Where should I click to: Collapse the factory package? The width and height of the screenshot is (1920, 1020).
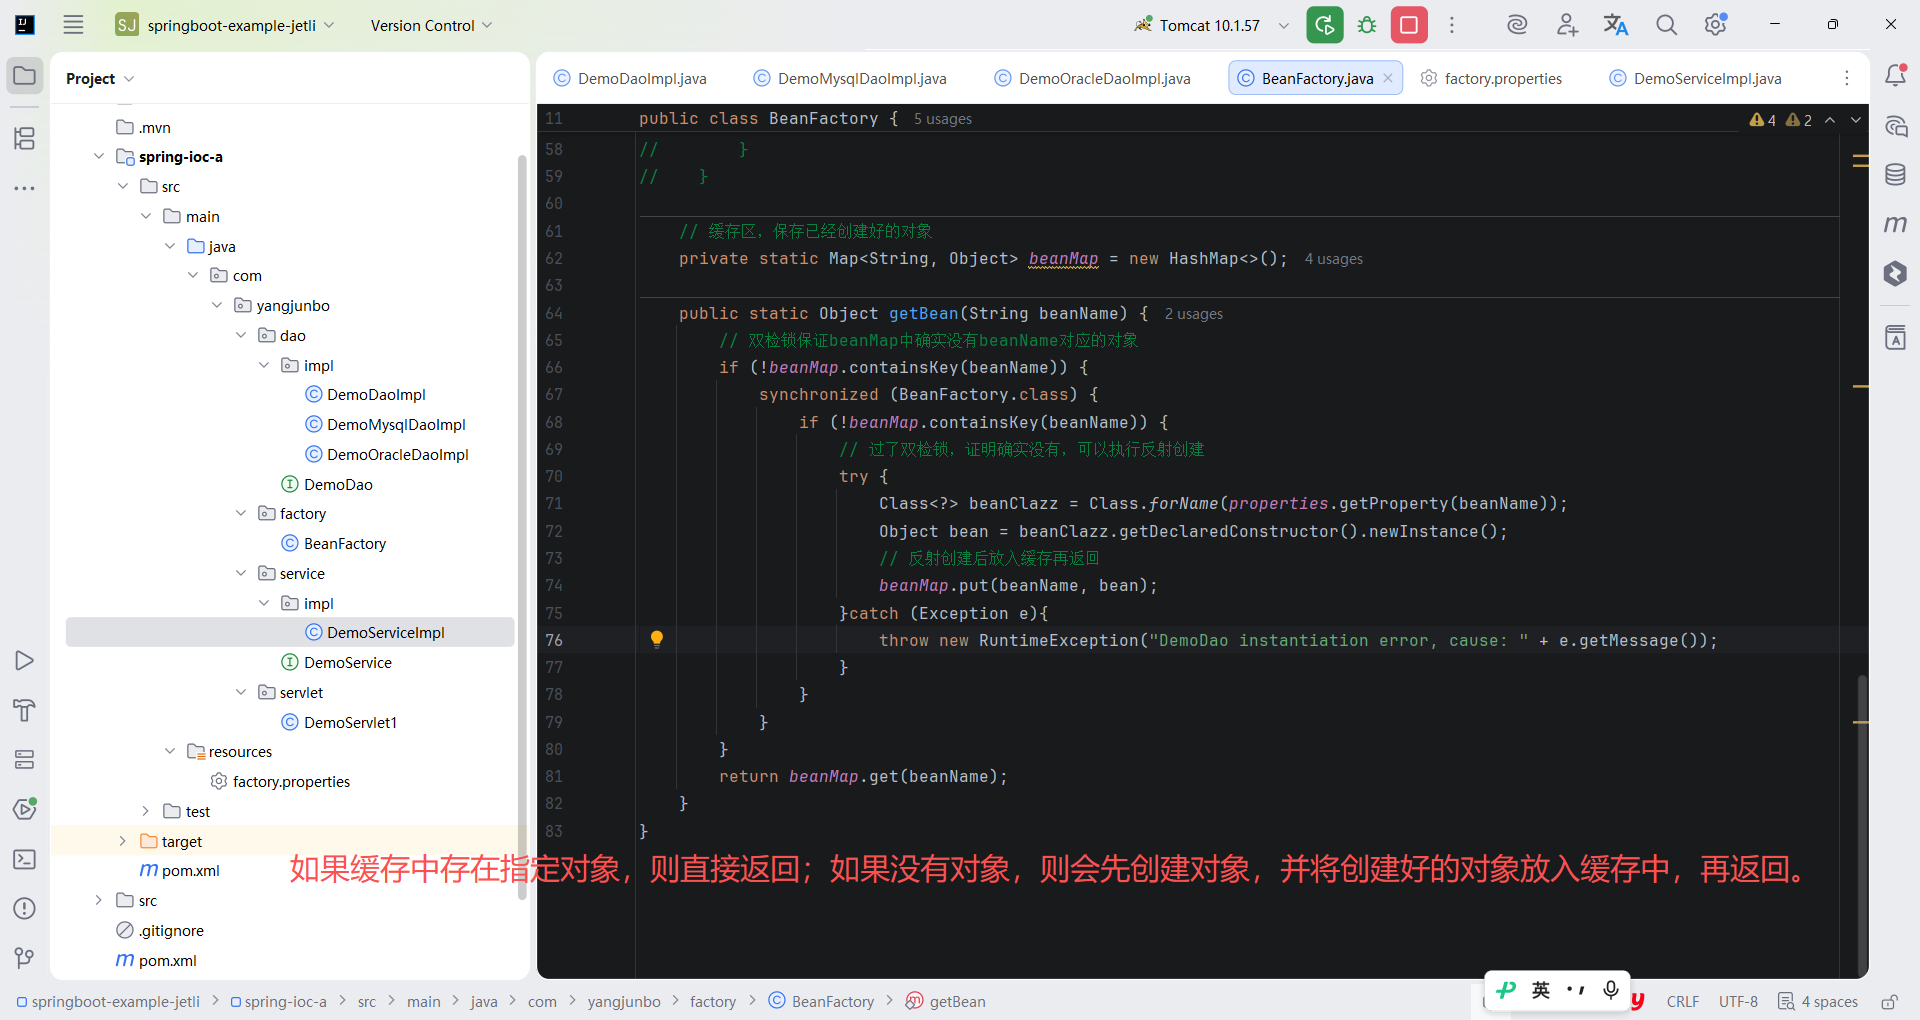click(x=240, y=514)
